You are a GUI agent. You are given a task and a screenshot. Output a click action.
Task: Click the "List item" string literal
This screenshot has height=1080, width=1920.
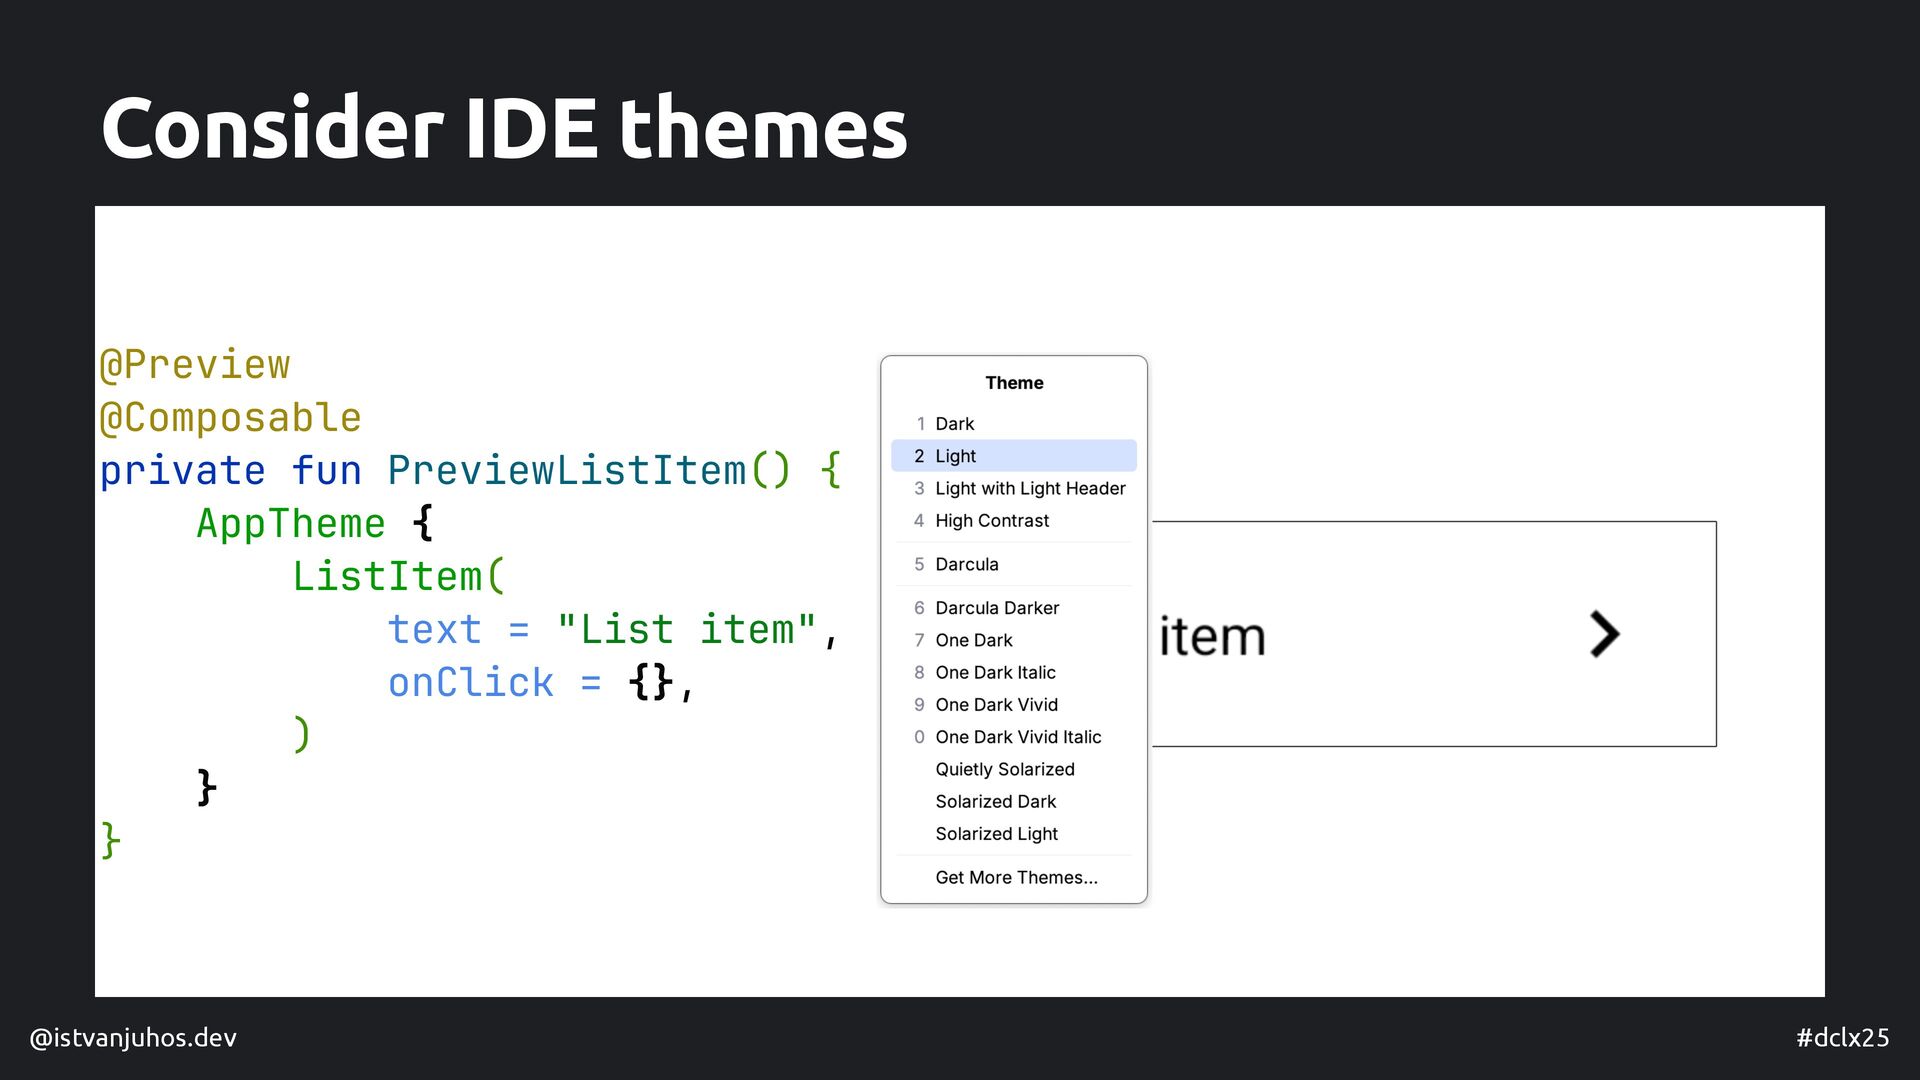(x=687, y=629)
